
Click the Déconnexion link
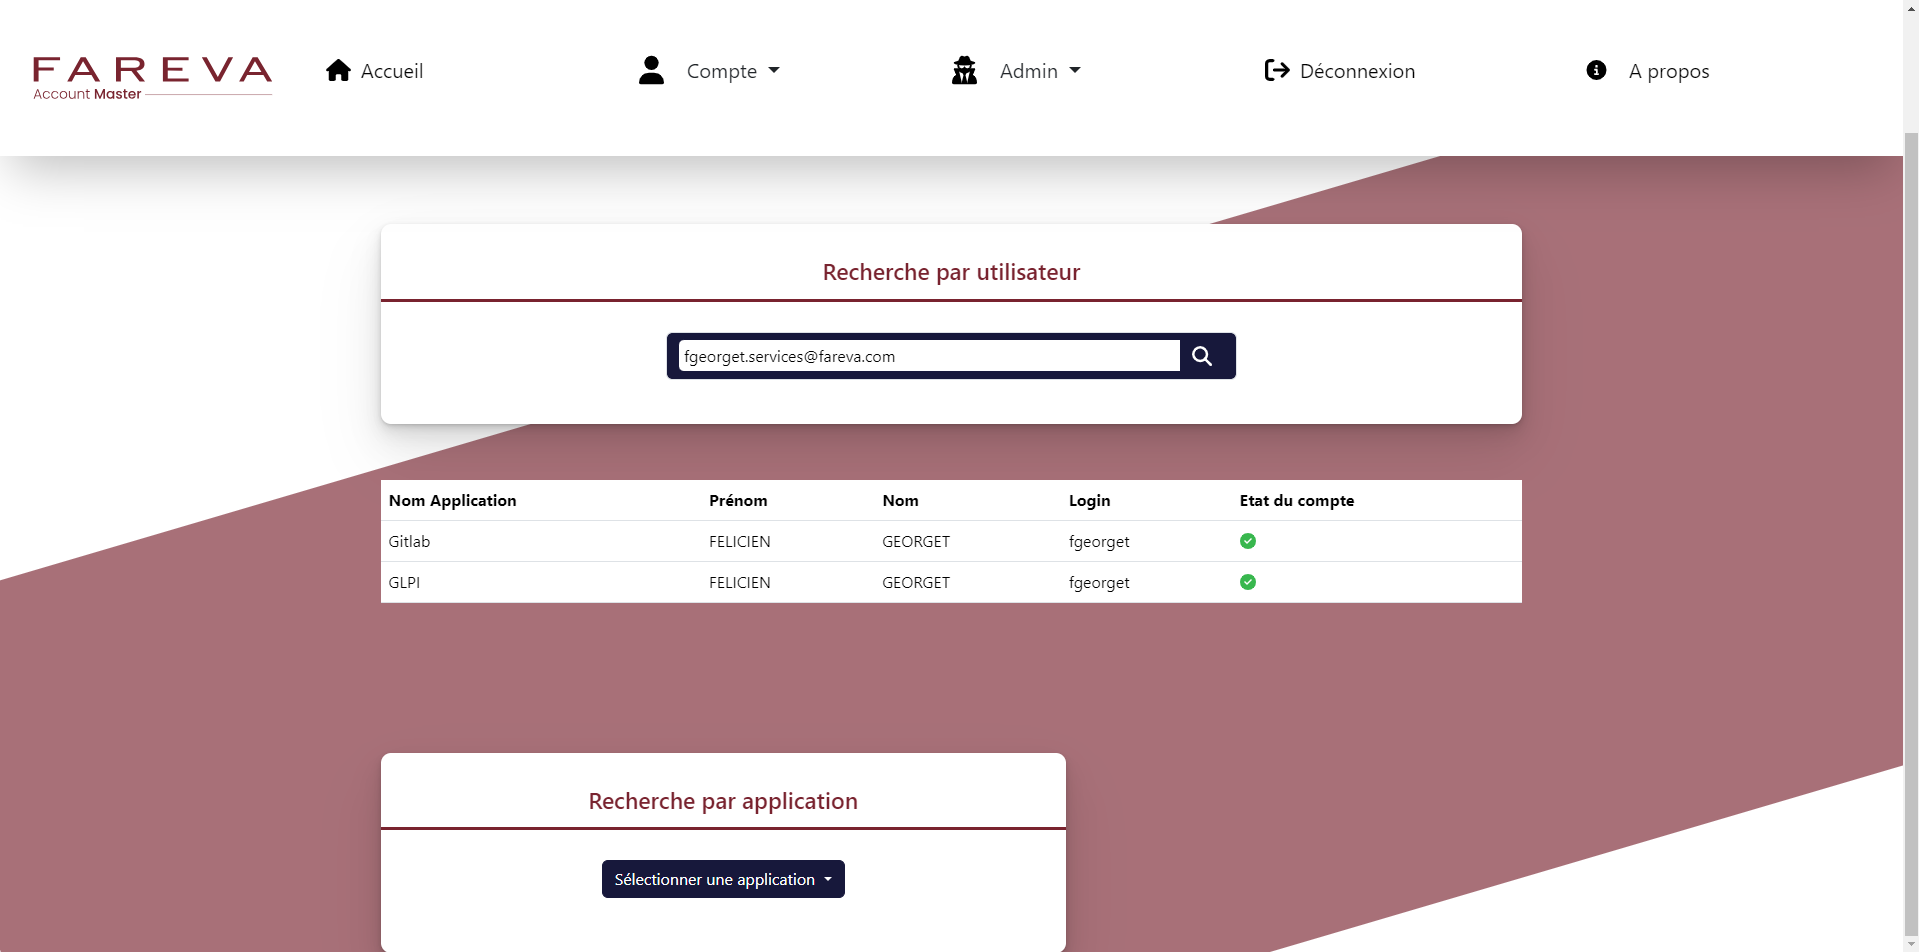pyautogui.click(x=1356, y=71)
